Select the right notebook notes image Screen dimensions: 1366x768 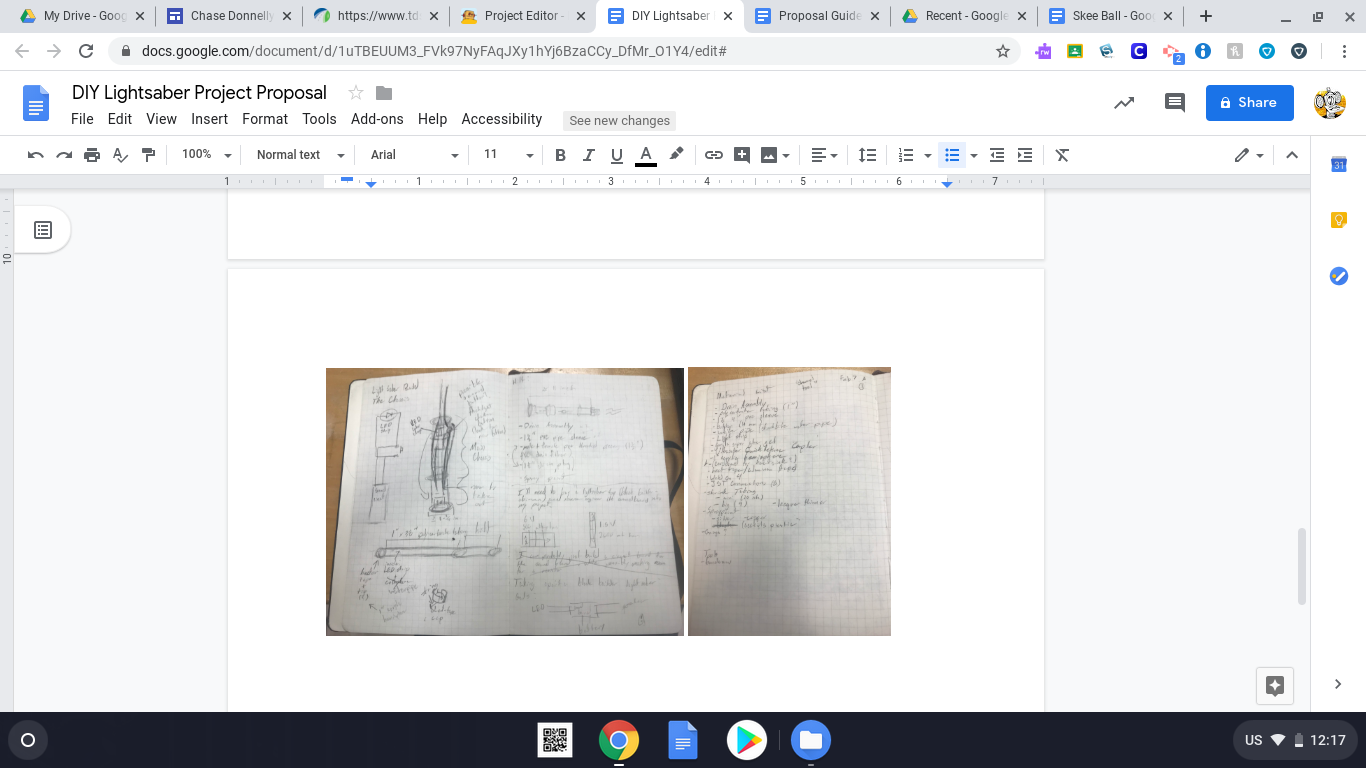(x=789, y=502)
